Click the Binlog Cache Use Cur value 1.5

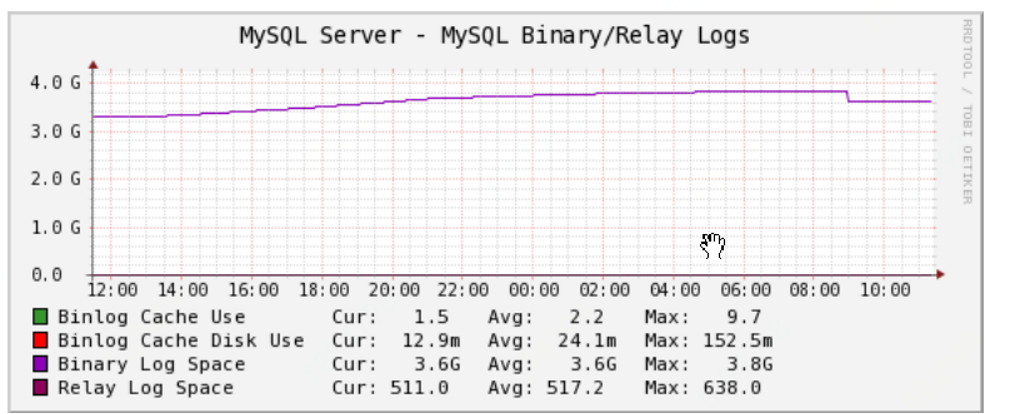431,317
